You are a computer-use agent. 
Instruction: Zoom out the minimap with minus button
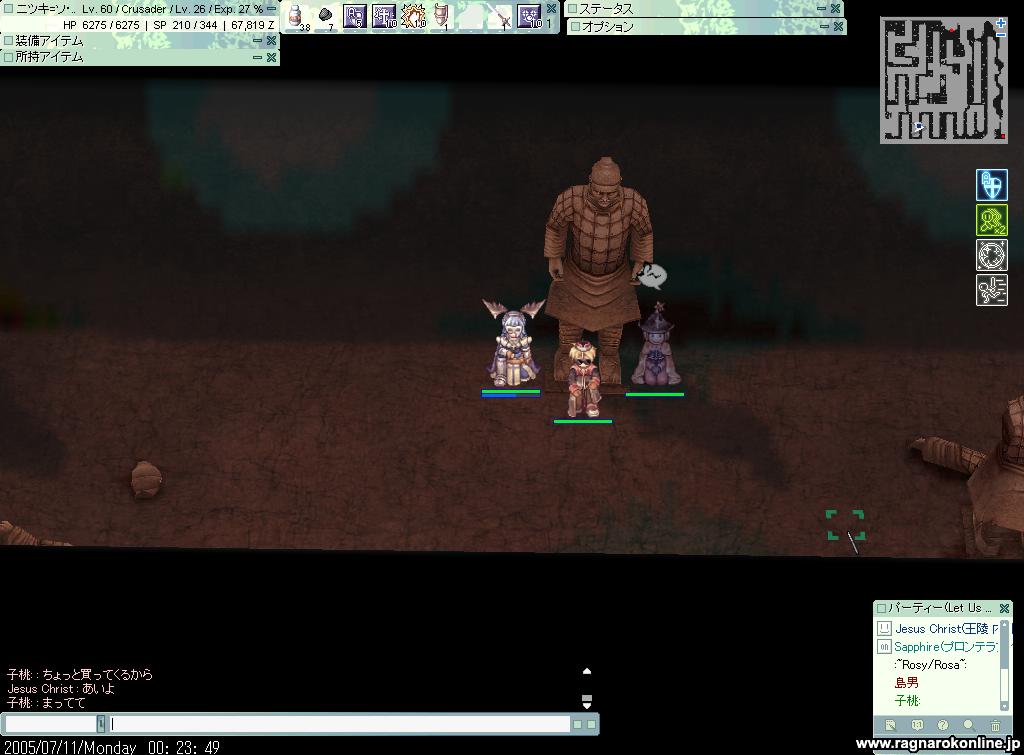click(x=1001, y=35)
